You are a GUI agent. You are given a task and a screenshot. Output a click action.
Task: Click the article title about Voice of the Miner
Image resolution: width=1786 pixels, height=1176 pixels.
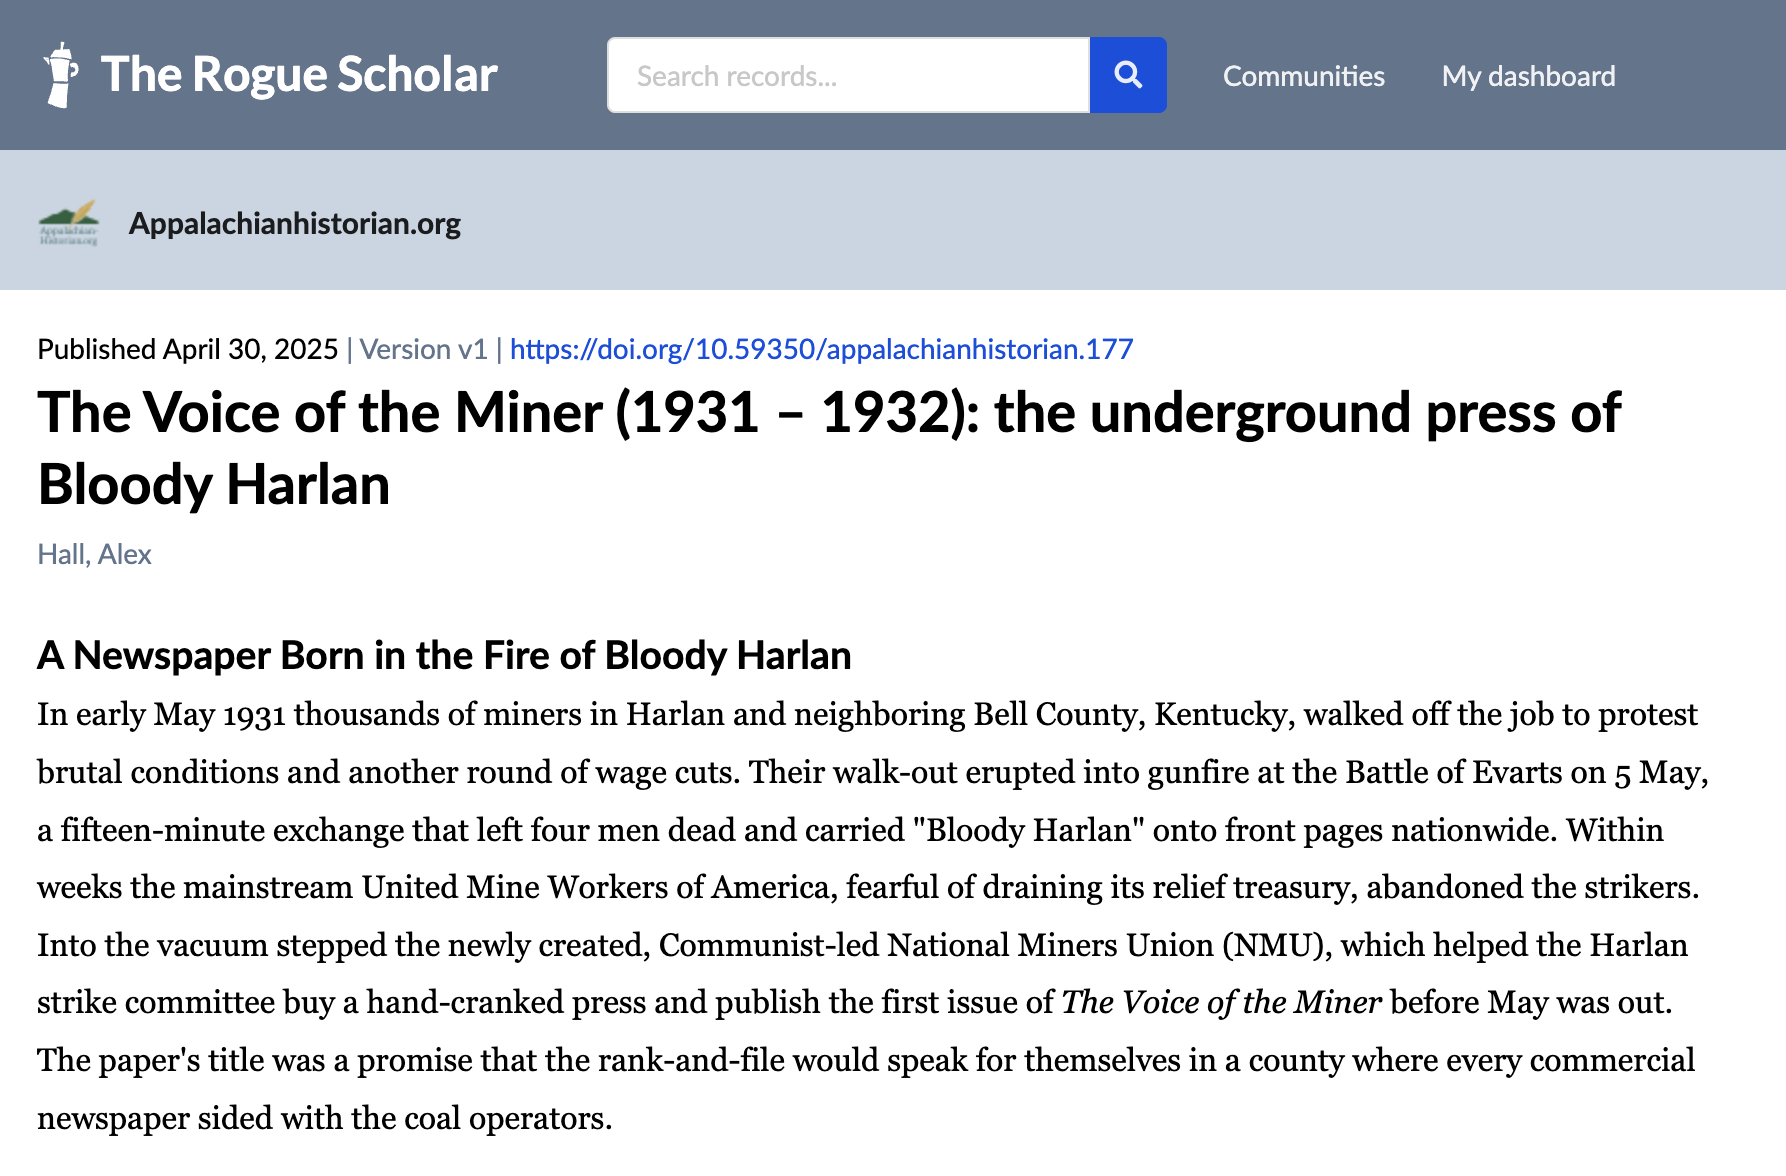(x=828, y=448)
